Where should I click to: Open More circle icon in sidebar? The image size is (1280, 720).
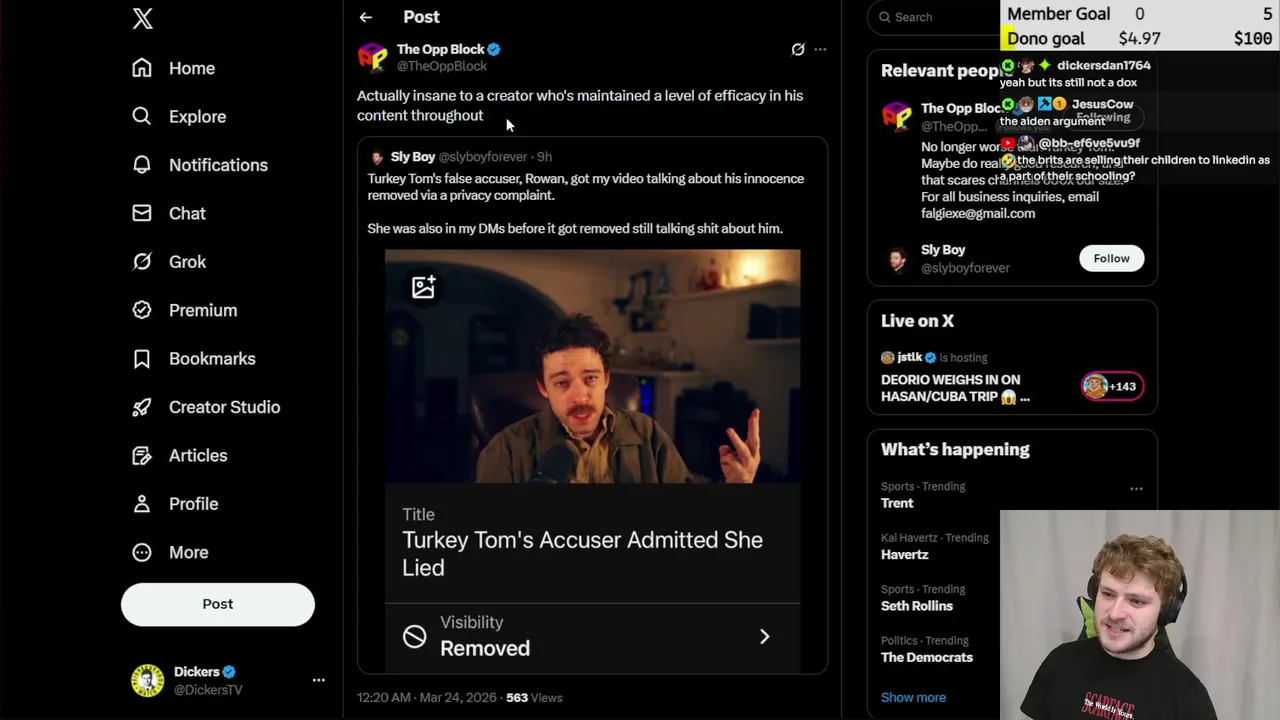(142, 552)
